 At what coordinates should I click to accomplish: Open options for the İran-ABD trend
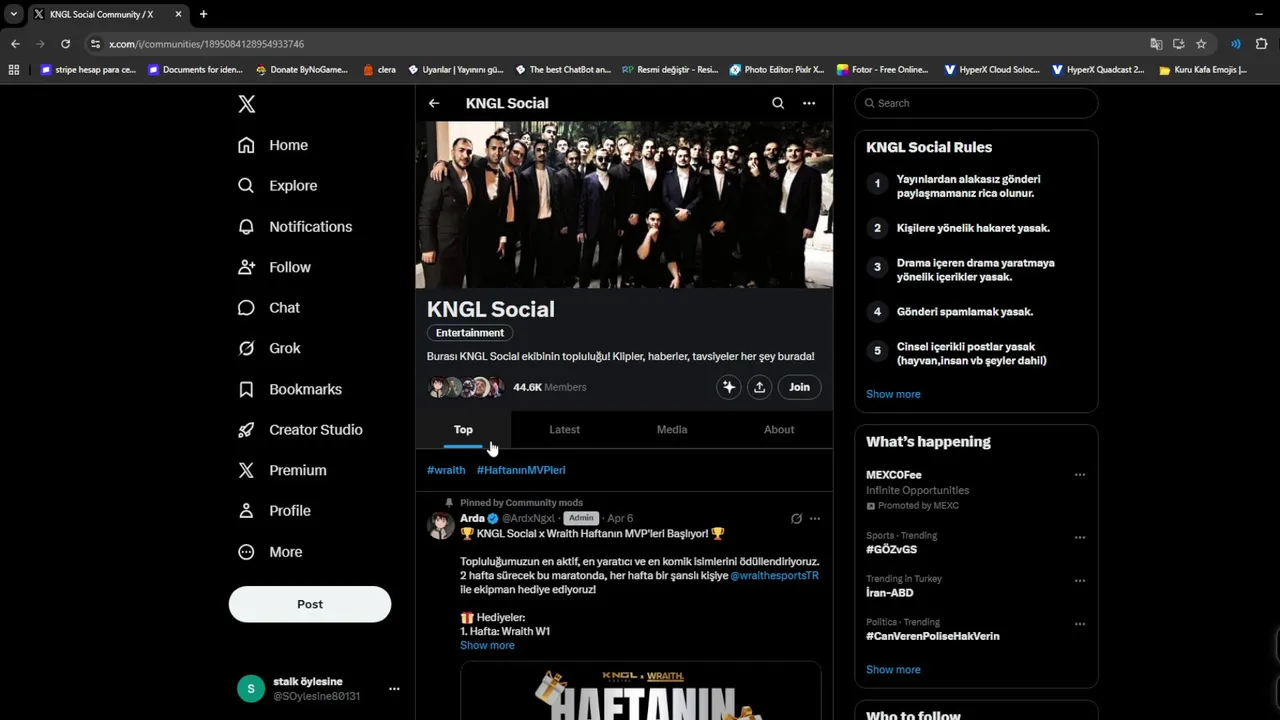[x=1080, y=580]
